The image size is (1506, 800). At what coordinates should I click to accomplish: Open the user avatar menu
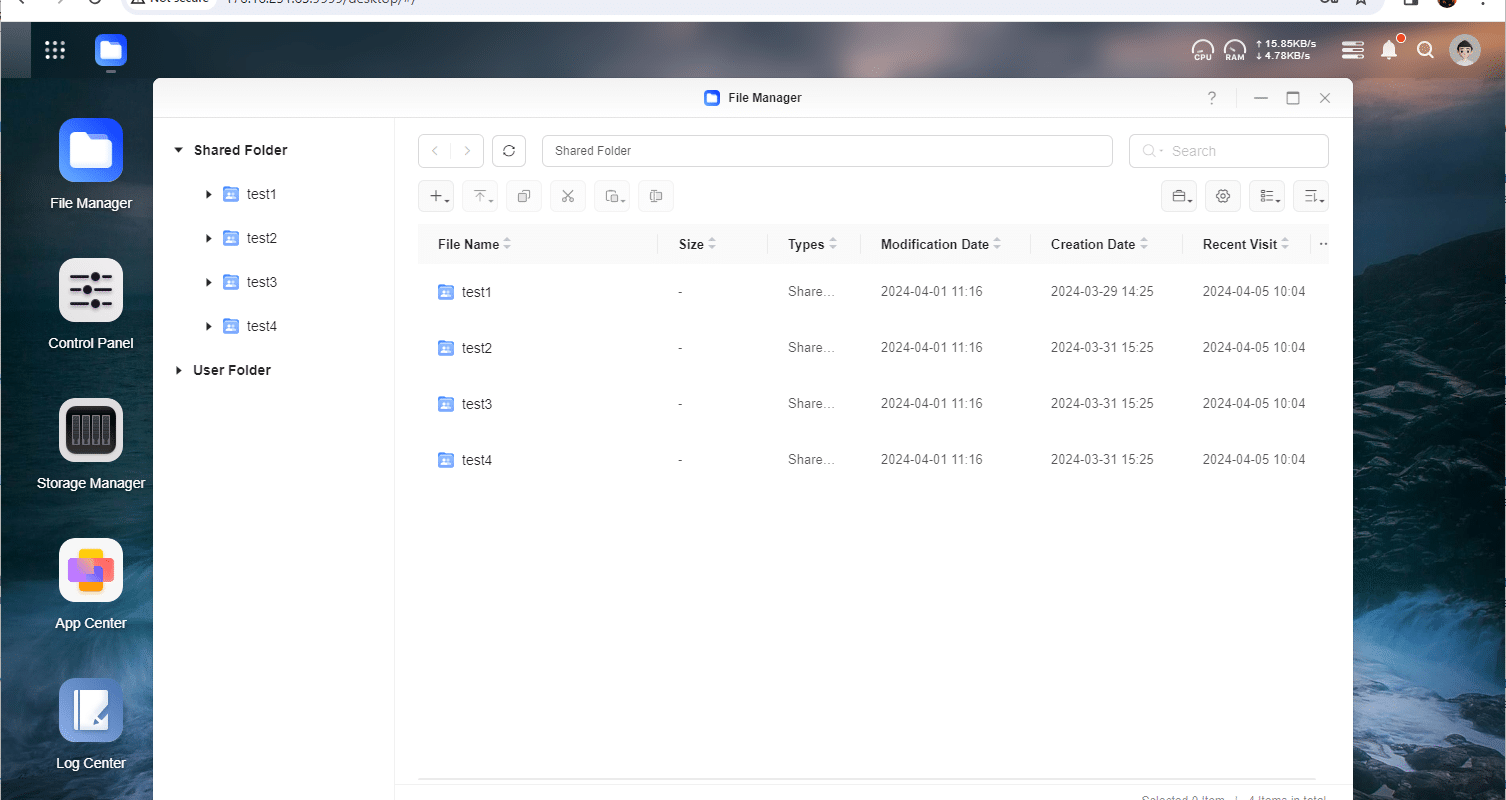(x=1465, y=50)
